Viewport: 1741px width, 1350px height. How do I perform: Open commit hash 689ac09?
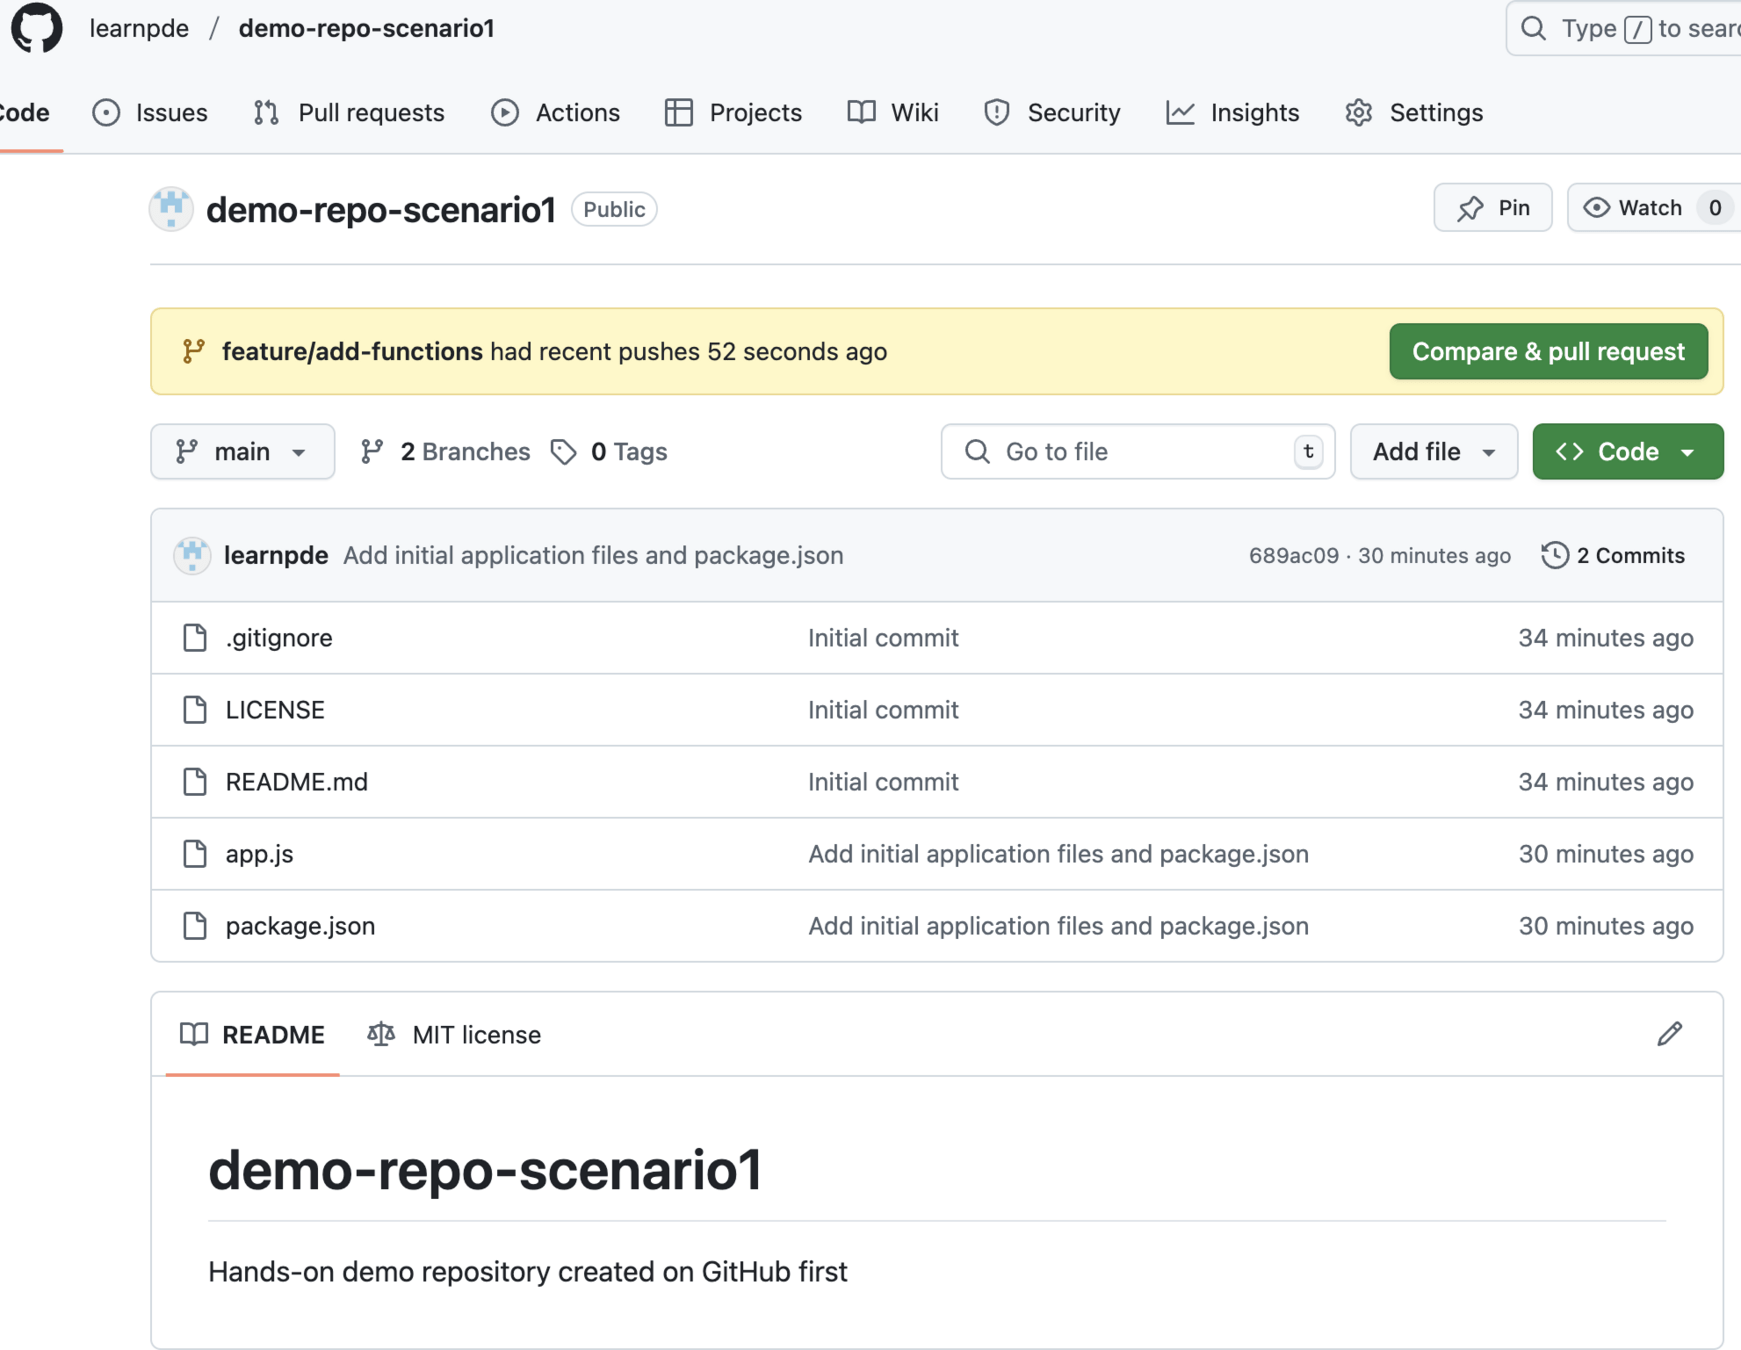point(1293,555)
